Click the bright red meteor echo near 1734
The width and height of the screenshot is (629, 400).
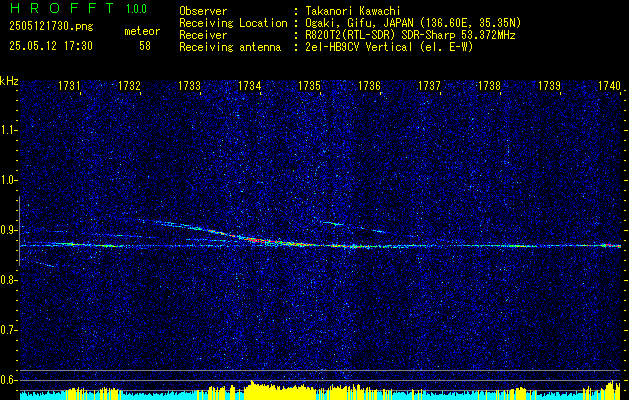[256, 240]
